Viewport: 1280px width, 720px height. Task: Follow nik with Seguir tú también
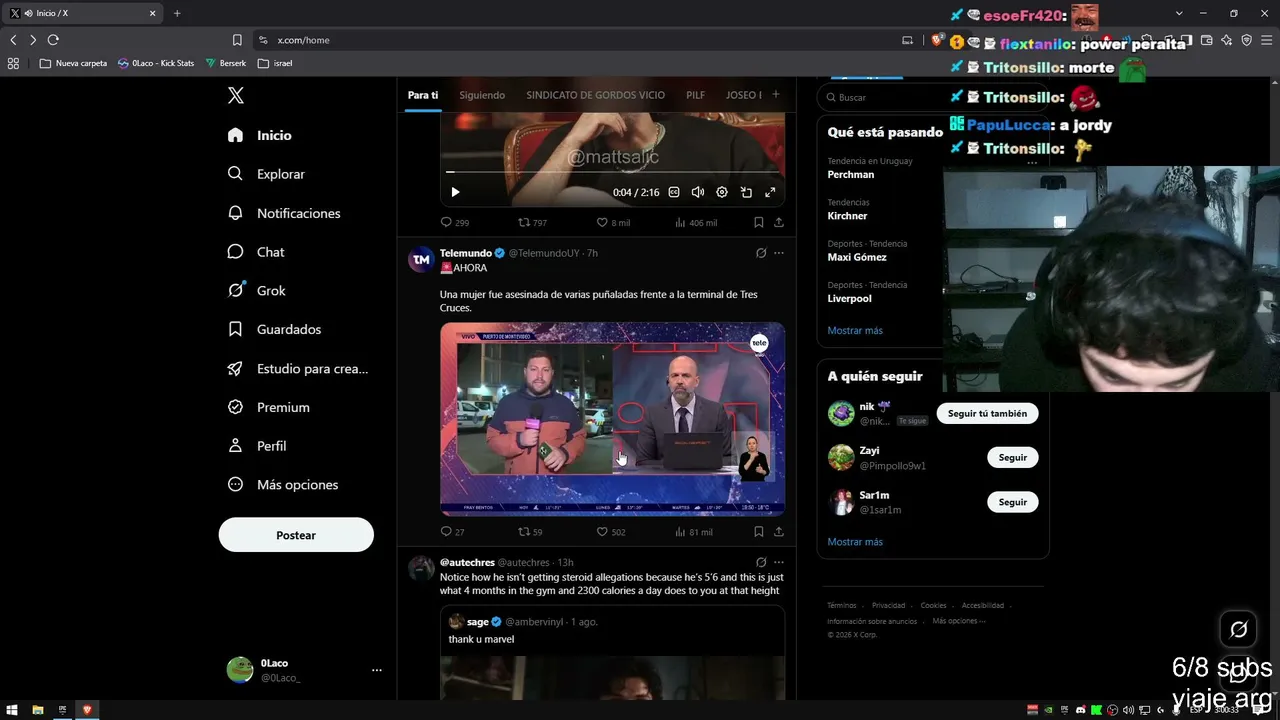(x=987, y=413)
